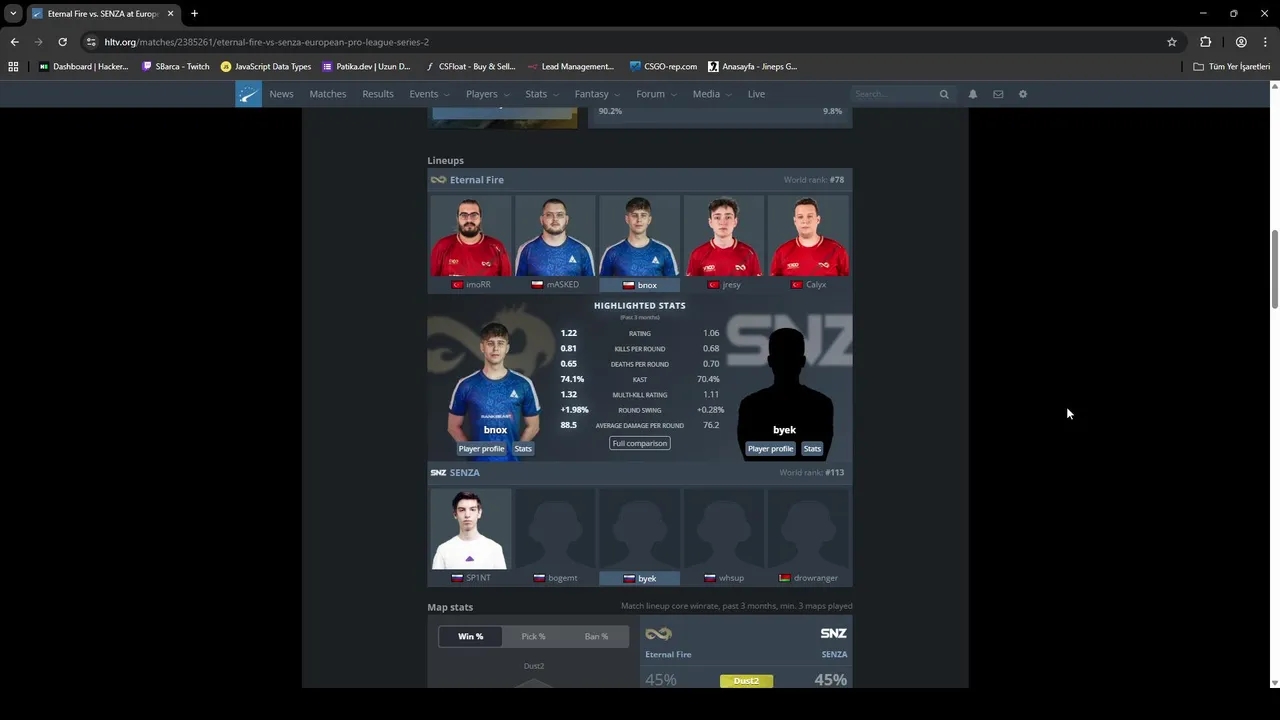Open the messages envelope icon
Screen dimensions: 1280x720
click(998, 94)
